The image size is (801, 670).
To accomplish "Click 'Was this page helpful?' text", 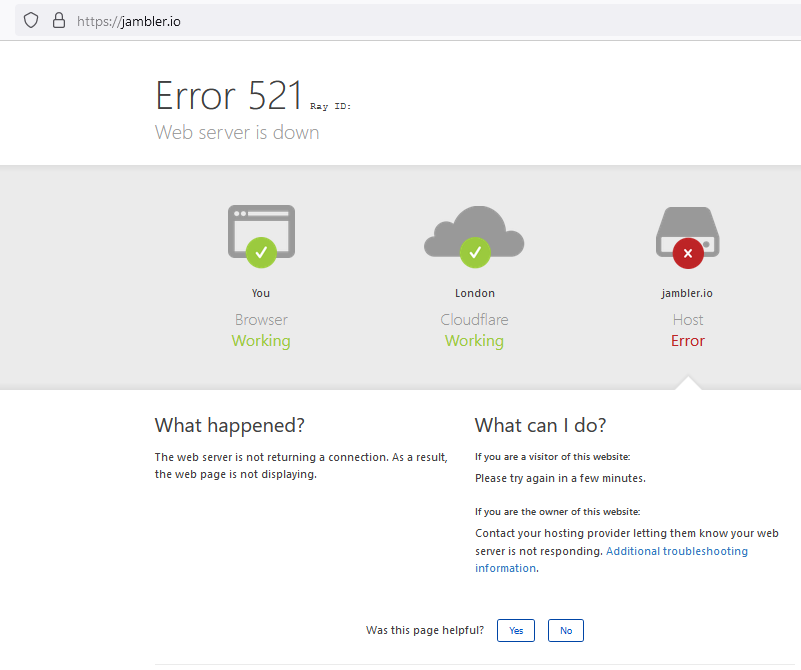I will (425, 630).
